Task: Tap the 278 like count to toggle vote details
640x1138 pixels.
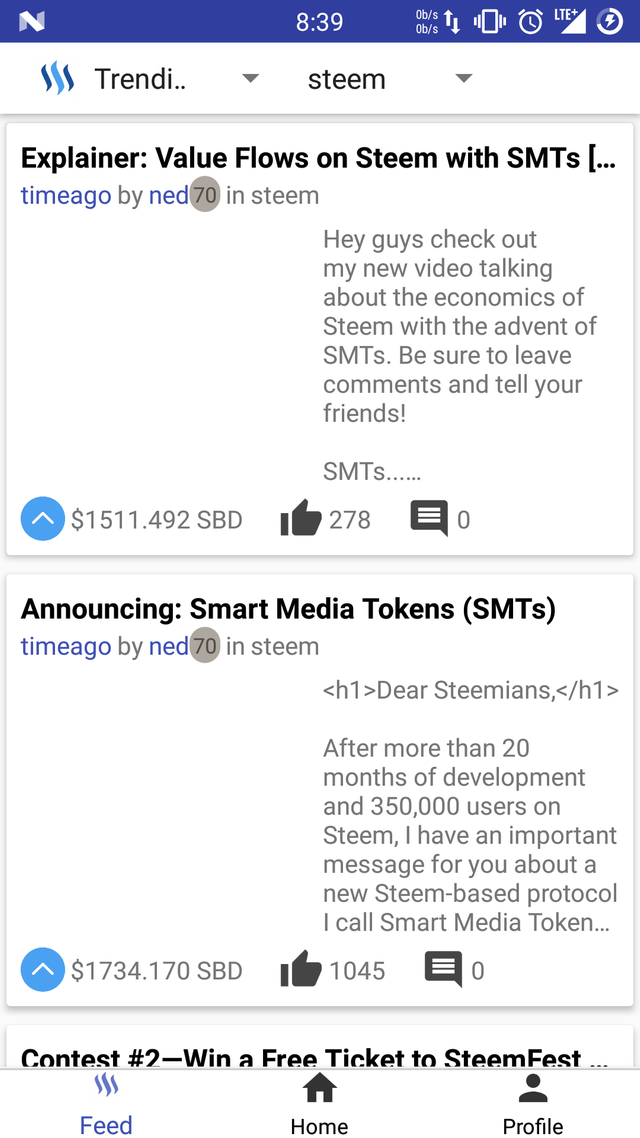Action: point(352,518)
